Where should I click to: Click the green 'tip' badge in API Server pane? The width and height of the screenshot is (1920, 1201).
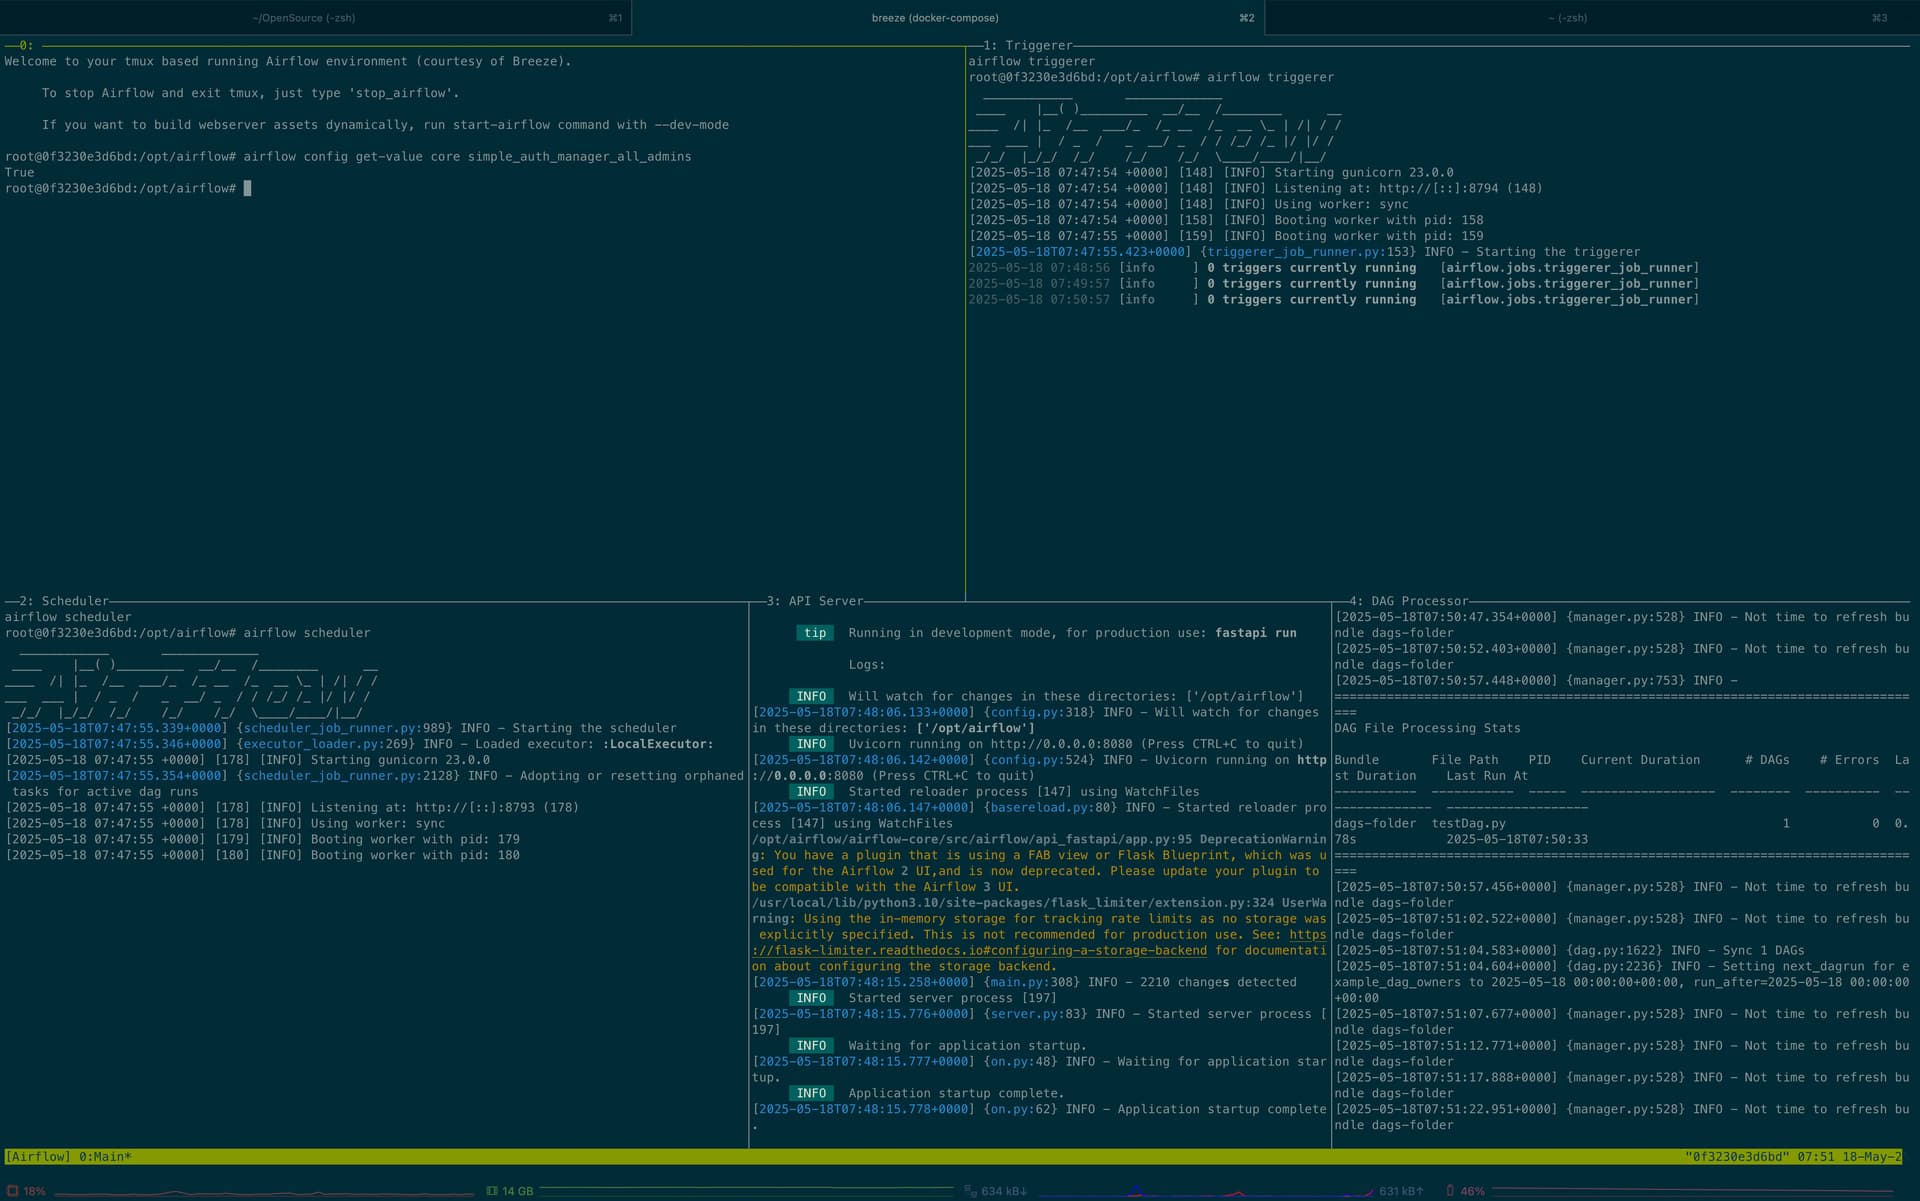click(x=815, y=633)
